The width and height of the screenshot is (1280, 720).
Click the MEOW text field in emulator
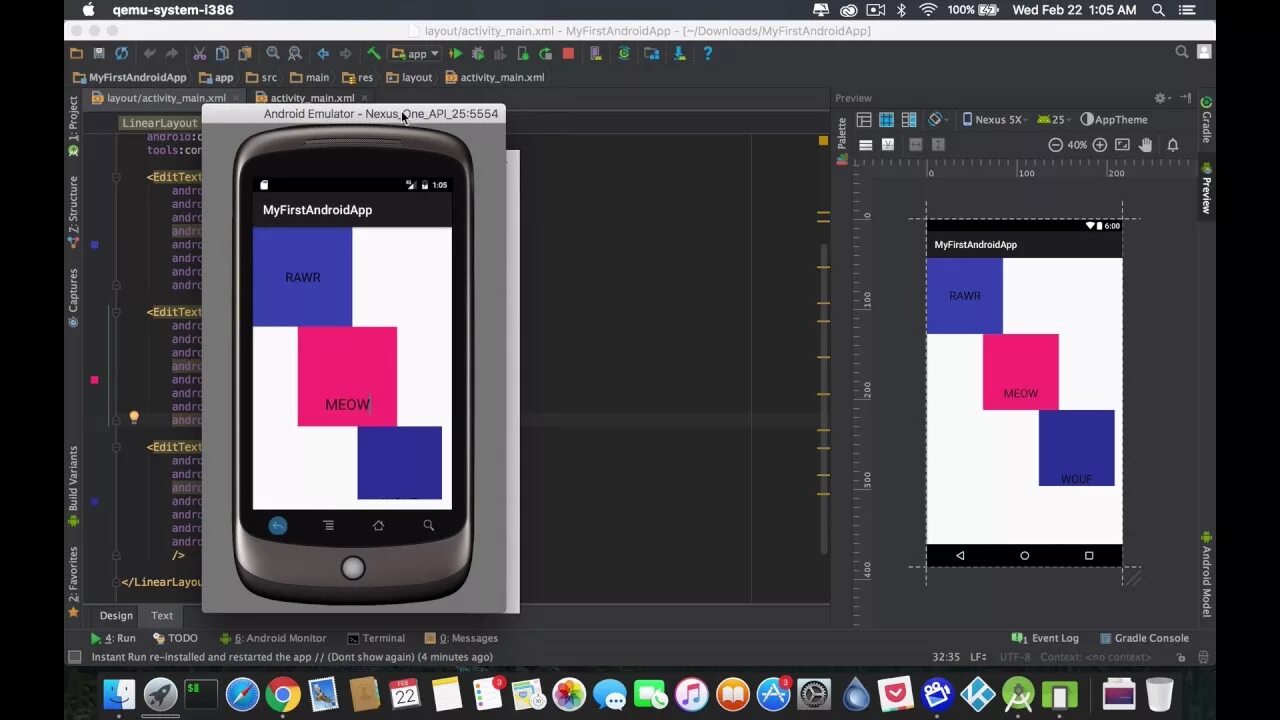coord(347,377)
